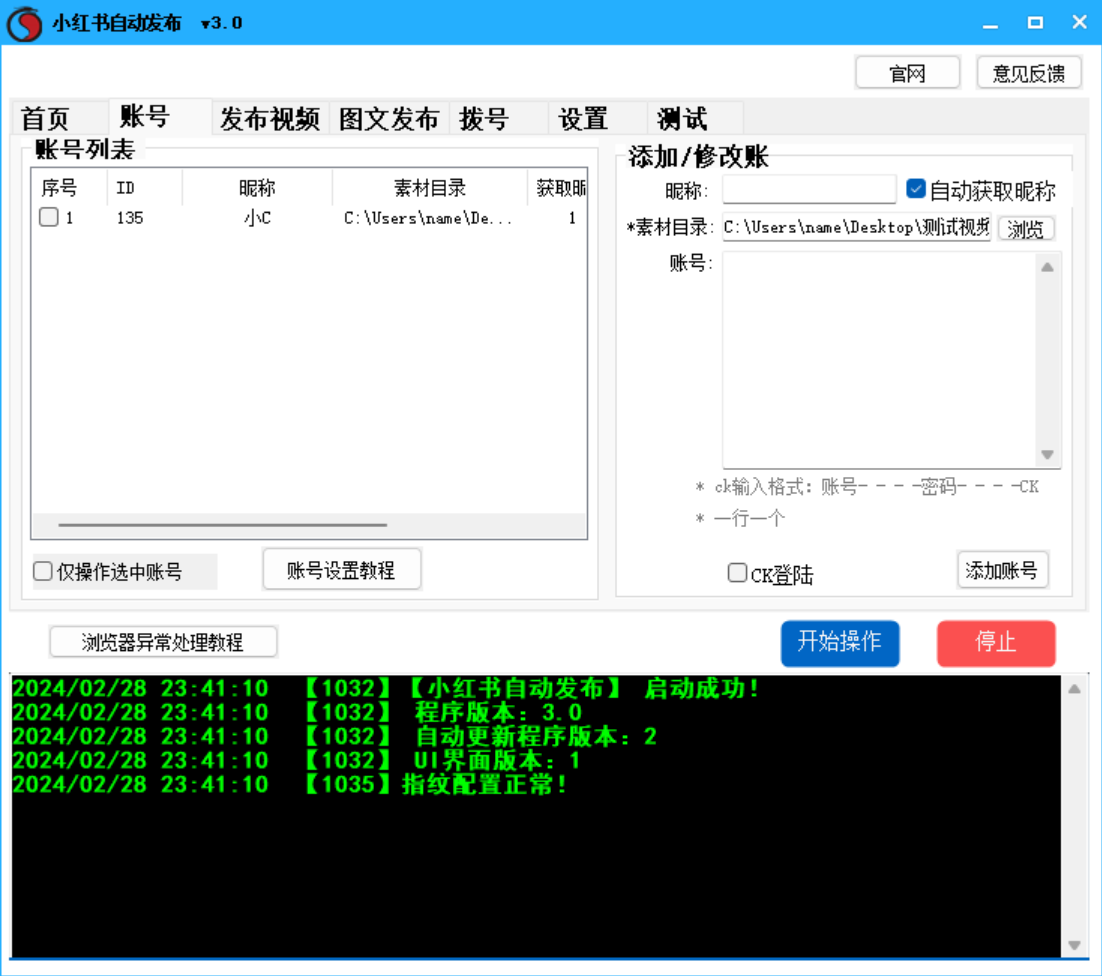Click the 程序版本: 3.0 log line
The width and height of the screenshot is (1102, 976).
297,712
